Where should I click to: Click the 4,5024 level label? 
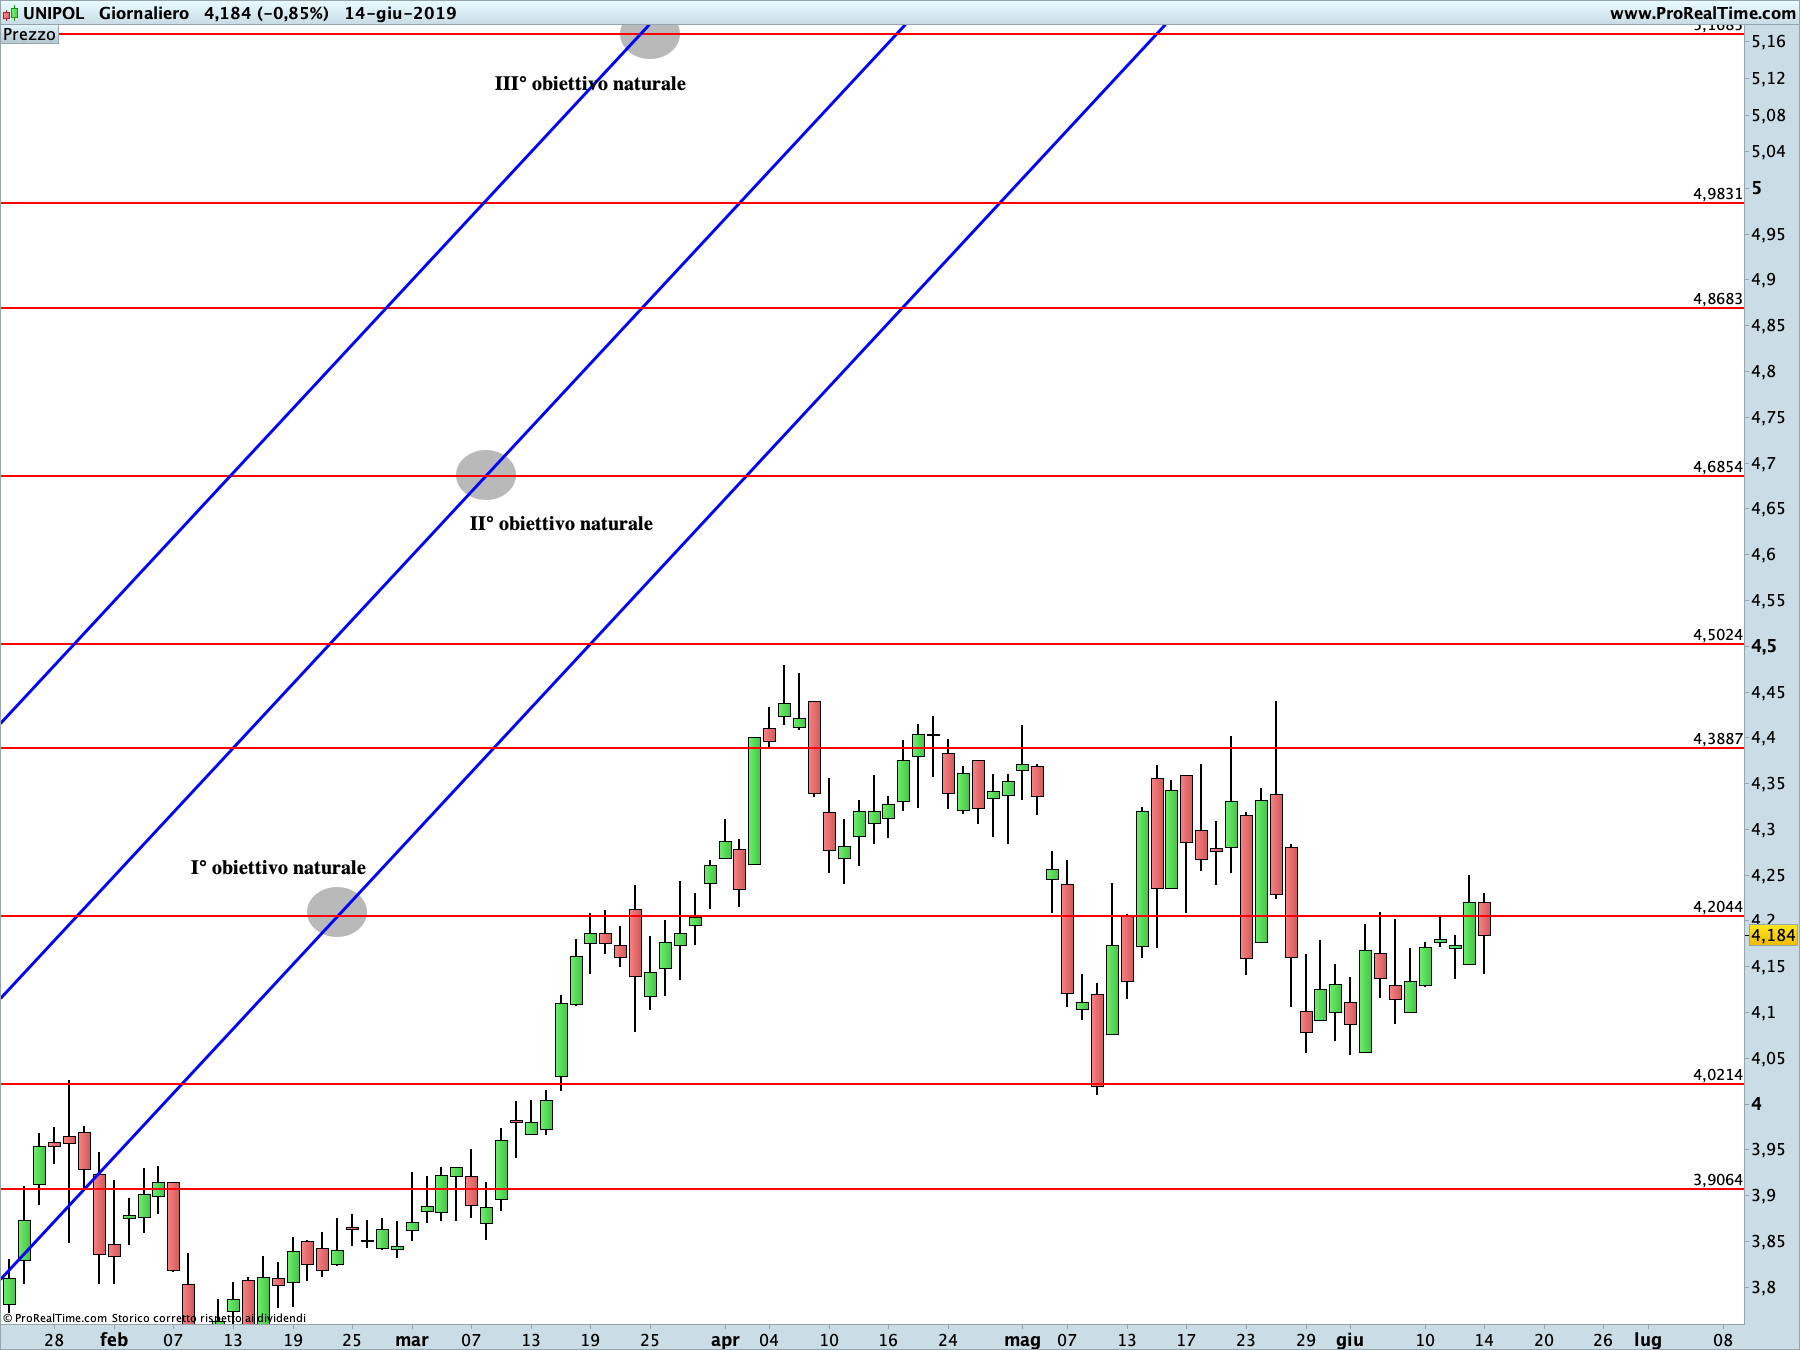1718,634
